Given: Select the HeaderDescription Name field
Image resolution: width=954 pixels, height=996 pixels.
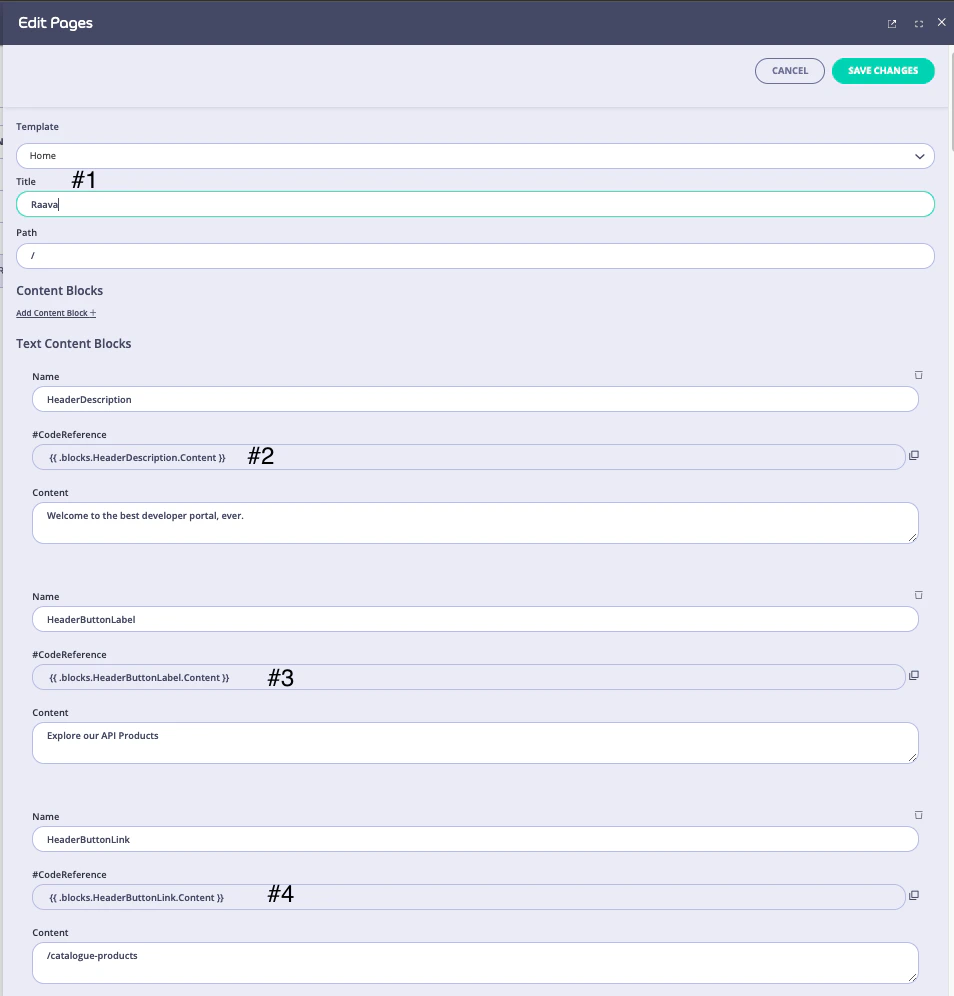Looking at the screenshot, I should tap(475, 399).
